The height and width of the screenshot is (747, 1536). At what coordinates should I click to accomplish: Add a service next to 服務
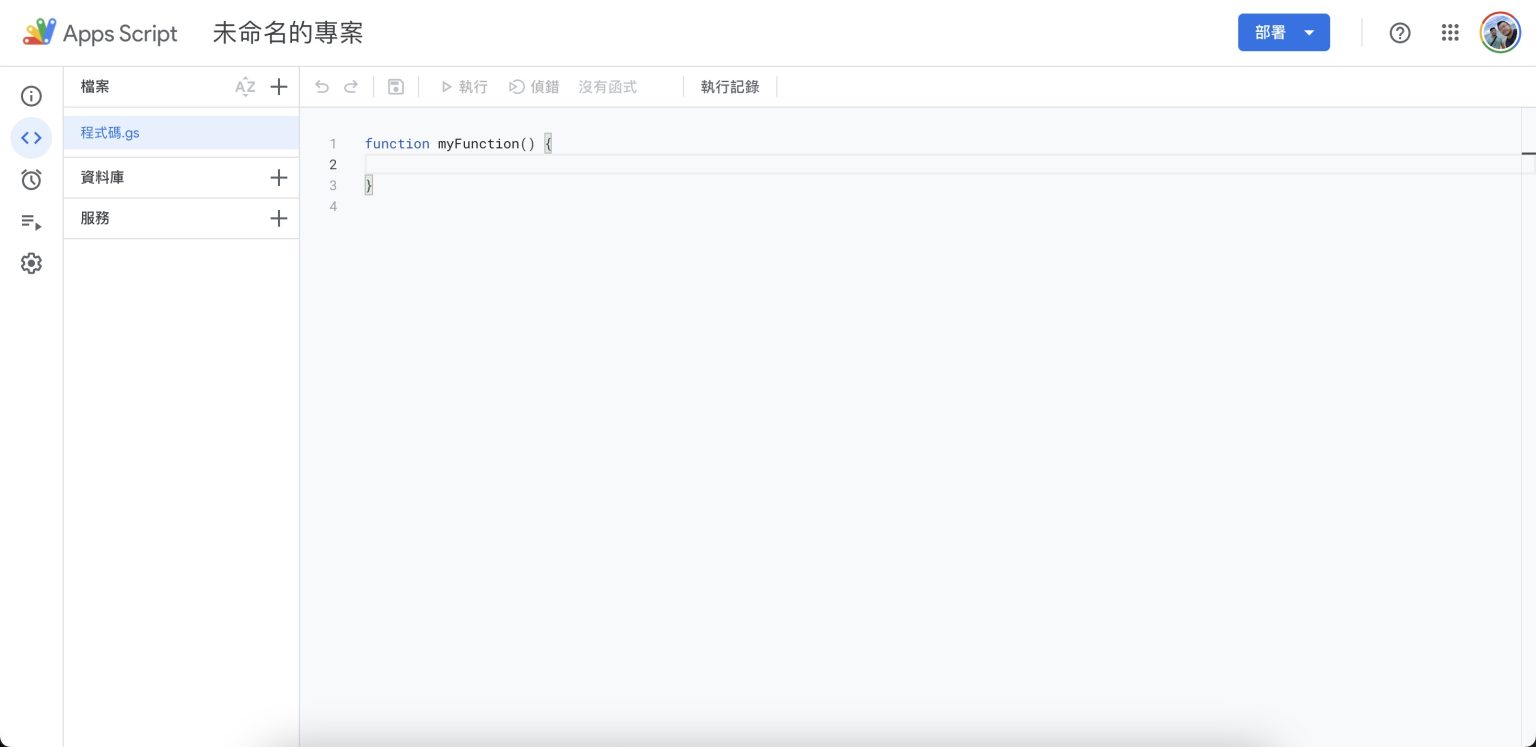click(x=279, y=218)
